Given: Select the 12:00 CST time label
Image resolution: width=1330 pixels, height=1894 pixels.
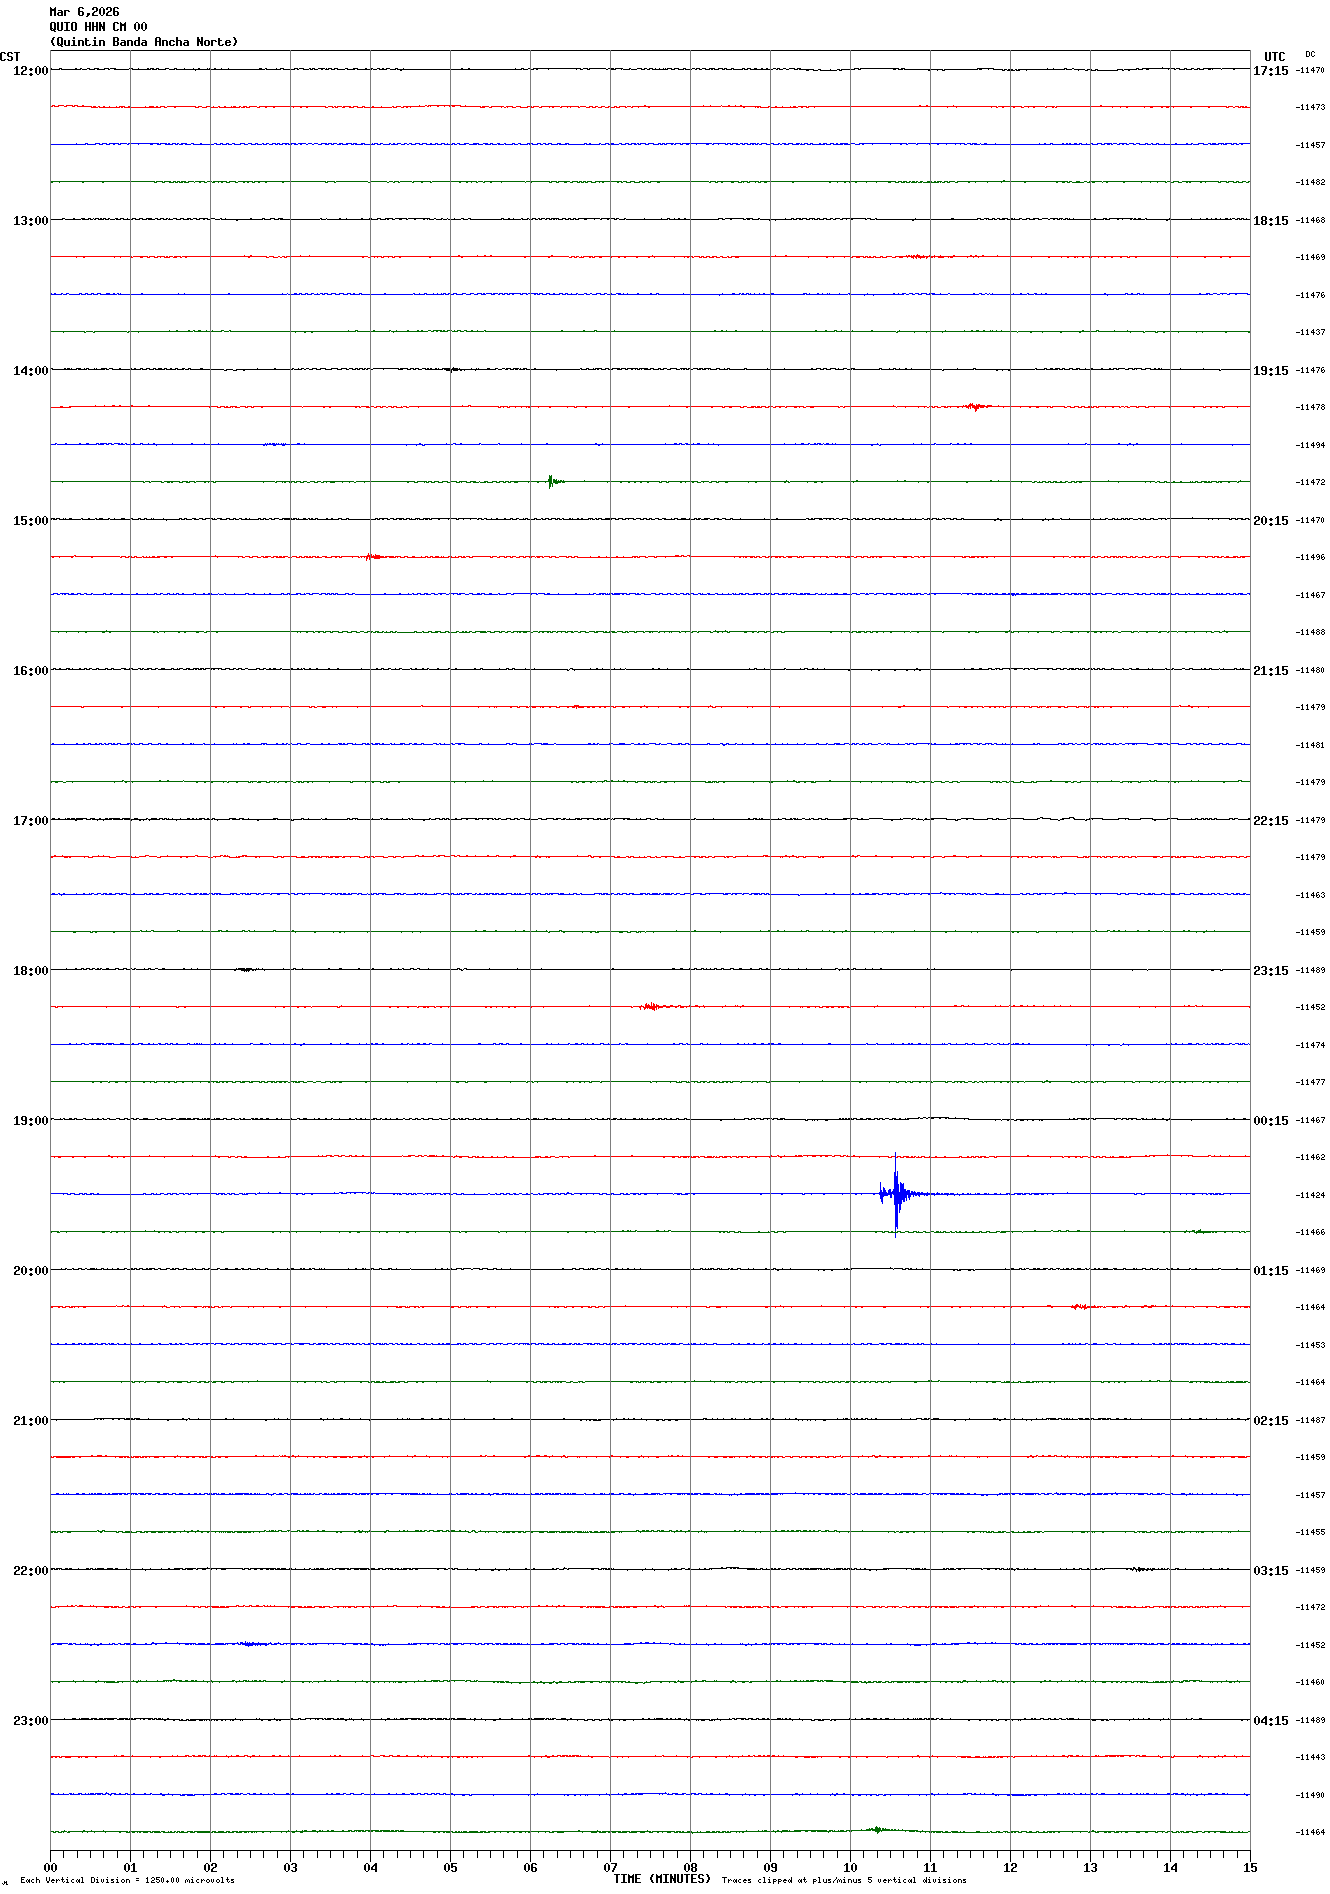Looking at the screenshot, I should 30,71.
